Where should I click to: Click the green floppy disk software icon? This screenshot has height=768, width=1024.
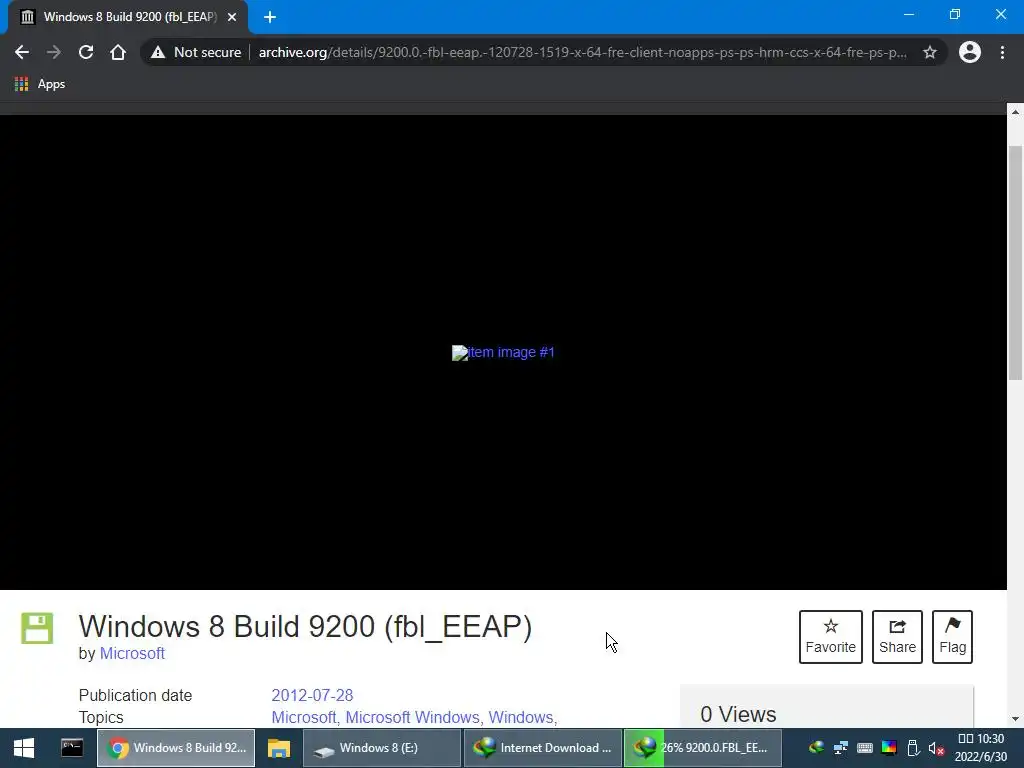[x=37, y=628]
